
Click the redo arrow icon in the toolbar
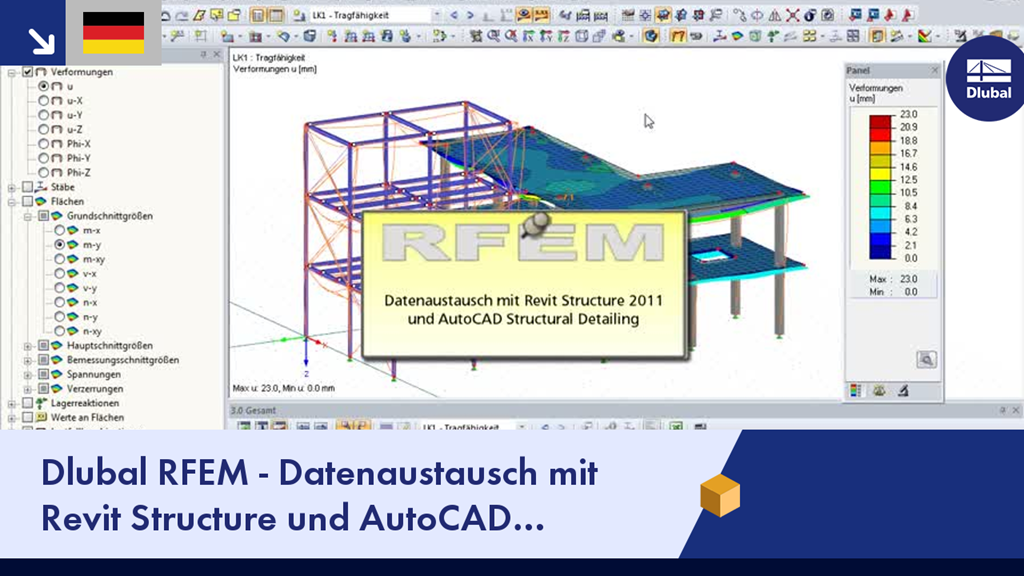click(182, 15)
